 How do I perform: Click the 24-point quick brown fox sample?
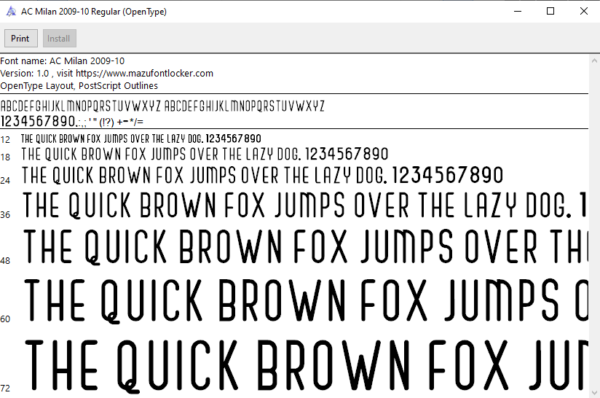(x=262, y=176)
